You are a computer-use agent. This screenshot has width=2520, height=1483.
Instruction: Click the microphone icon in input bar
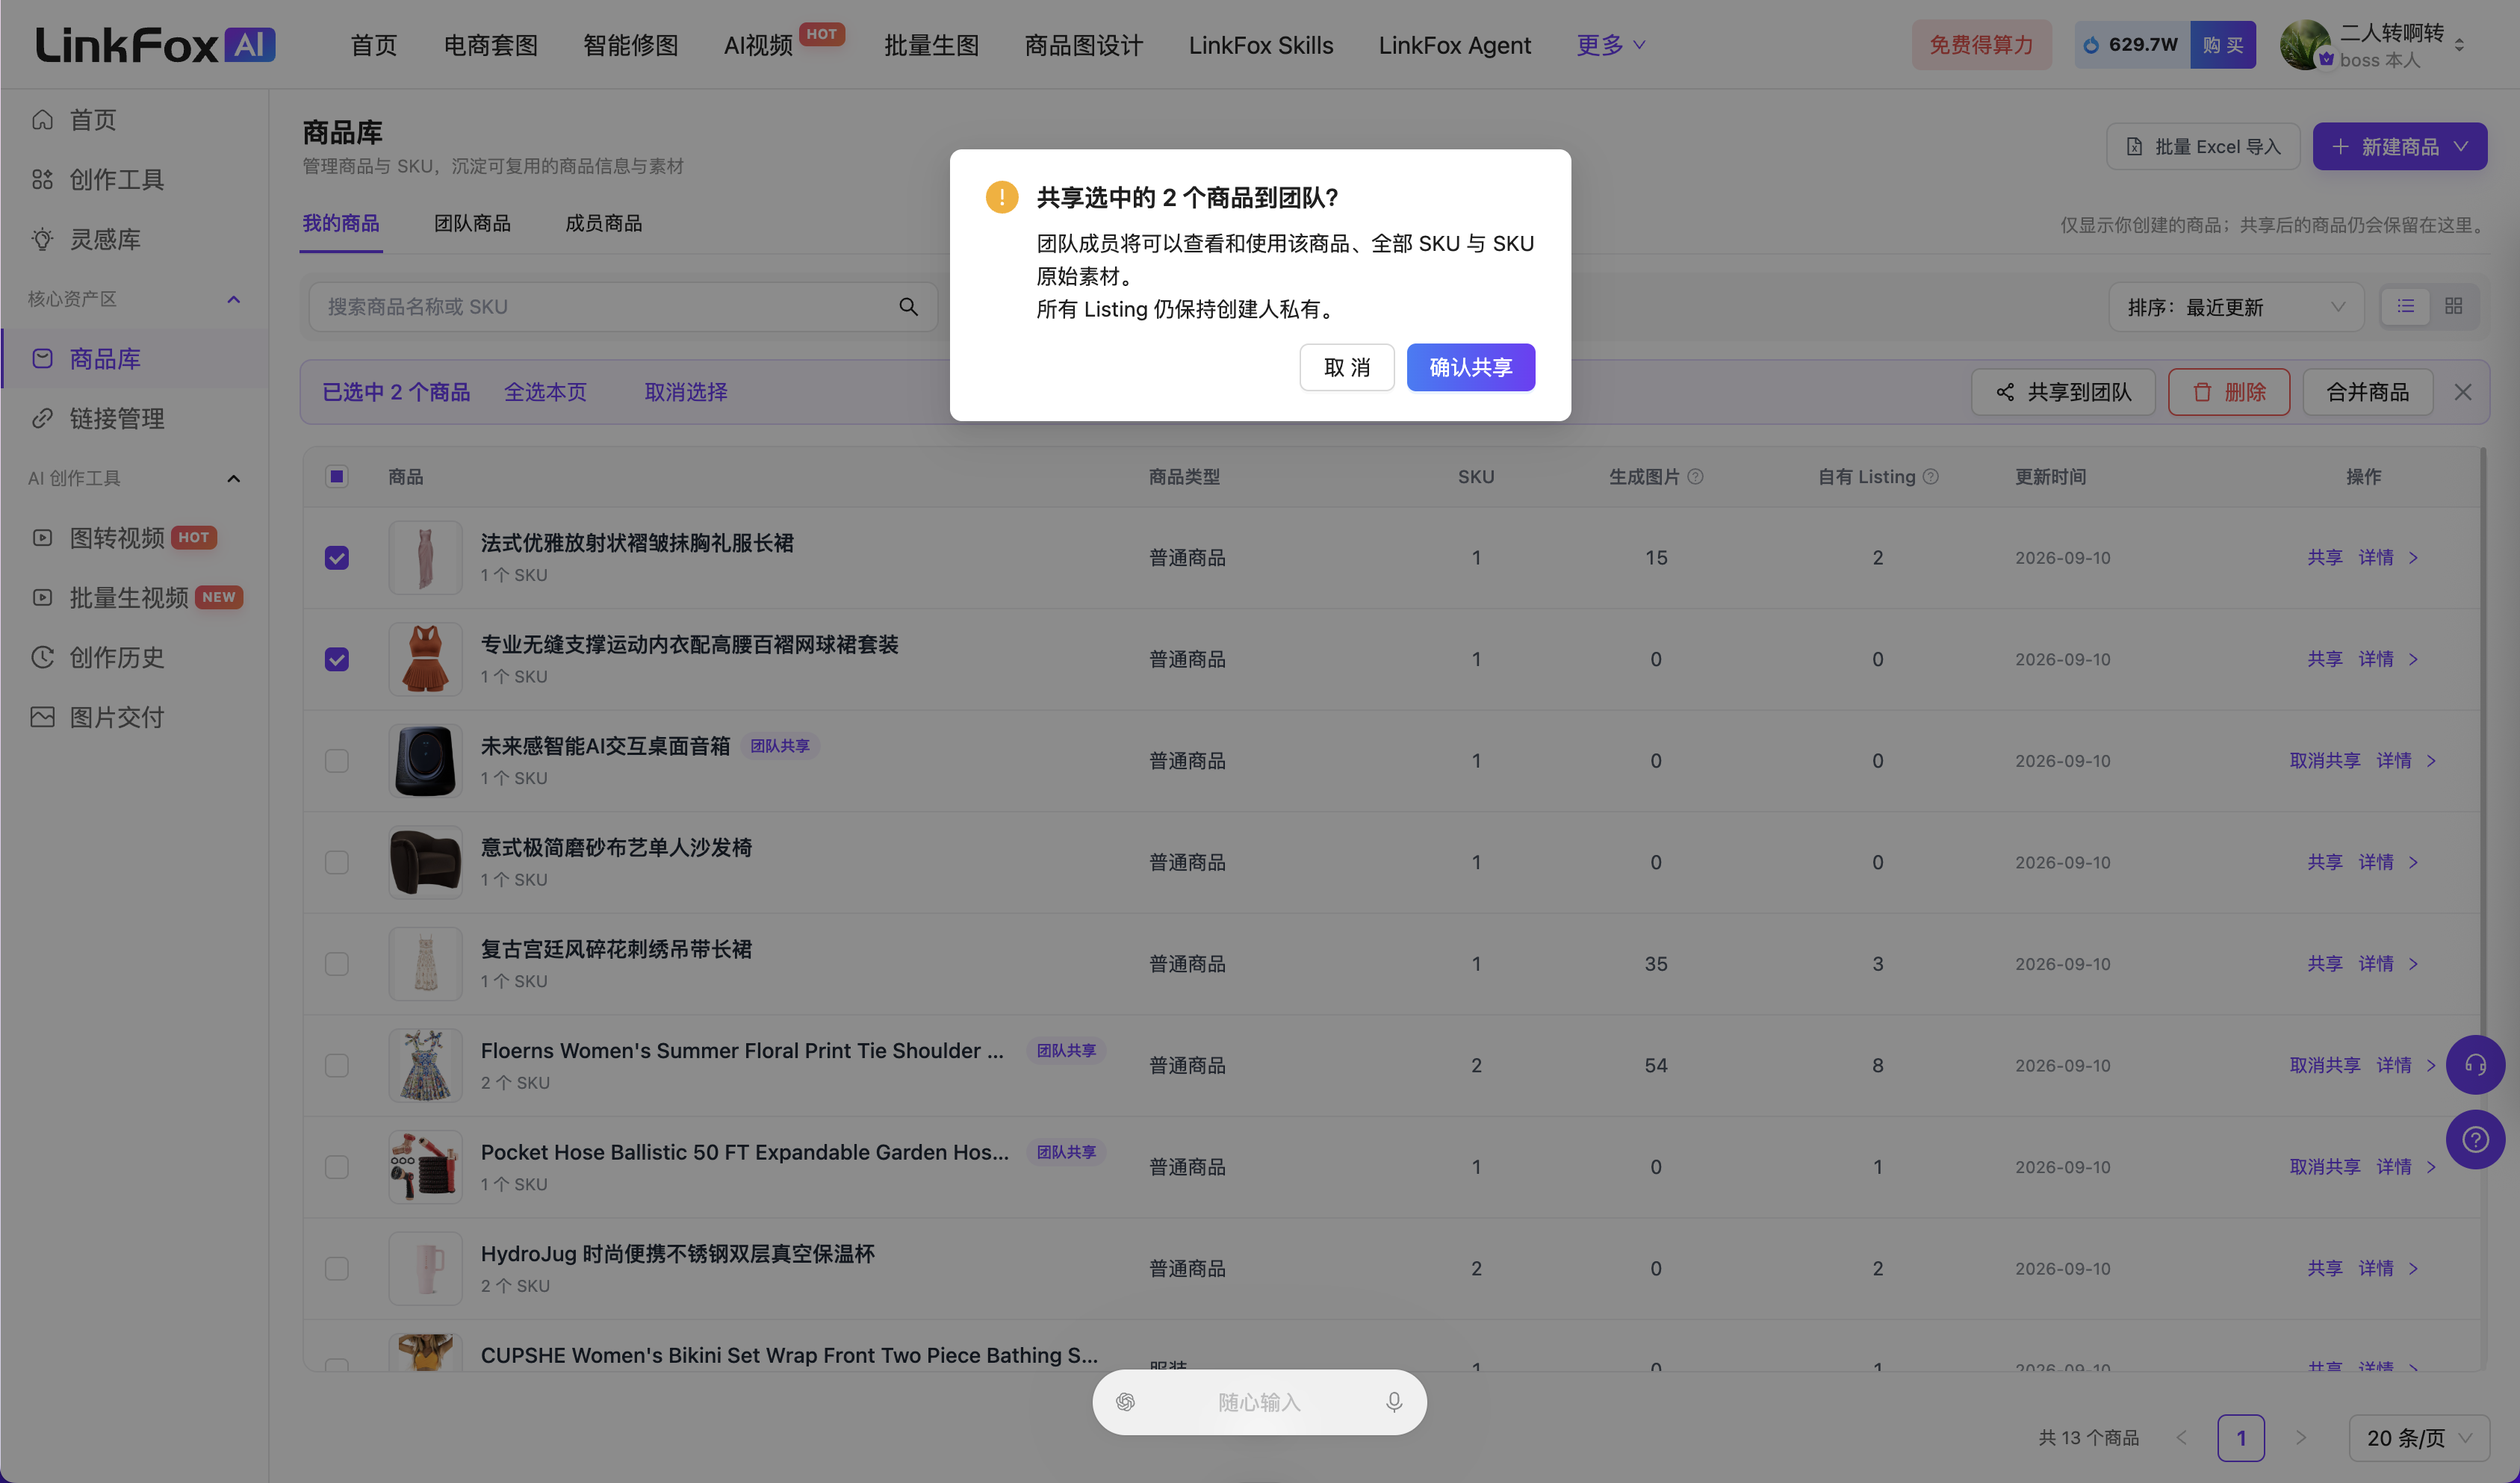pyautogui.click(x=1394, y=1402)
